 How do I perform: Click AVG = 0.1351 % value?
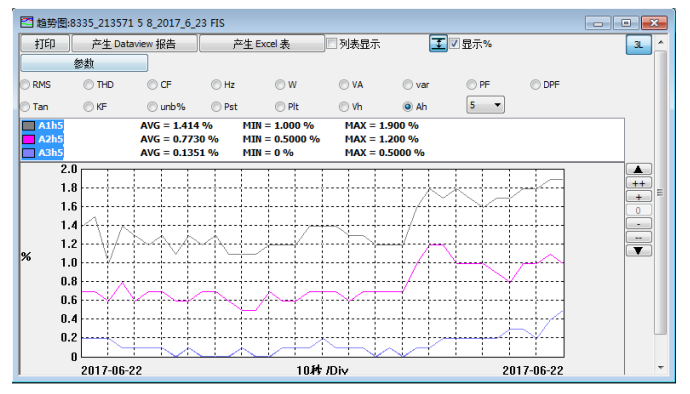coord(180,153)
